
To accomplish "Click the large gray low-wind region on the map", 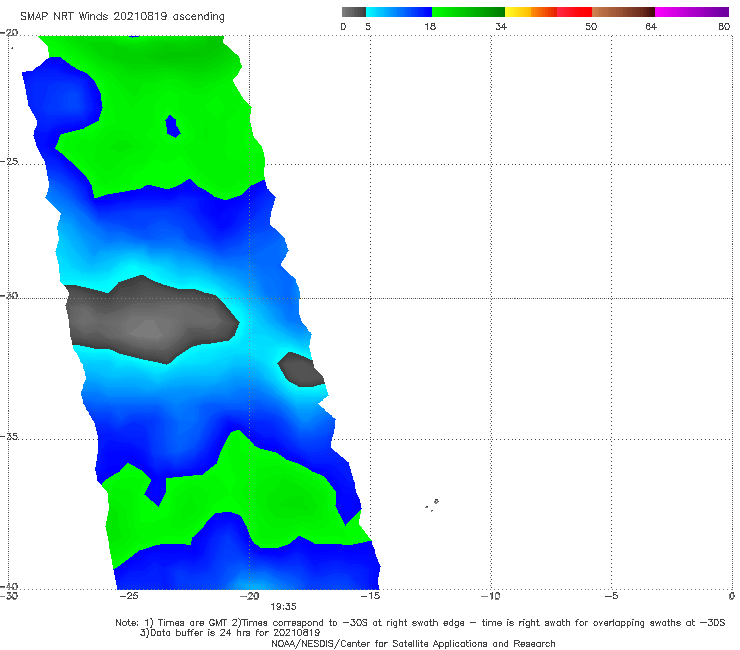I will pos(151,320).
